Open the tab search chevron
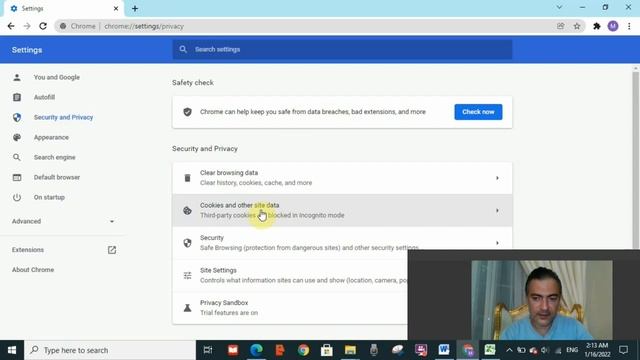Screen dimensions: 640x360 tap(559, 7)
